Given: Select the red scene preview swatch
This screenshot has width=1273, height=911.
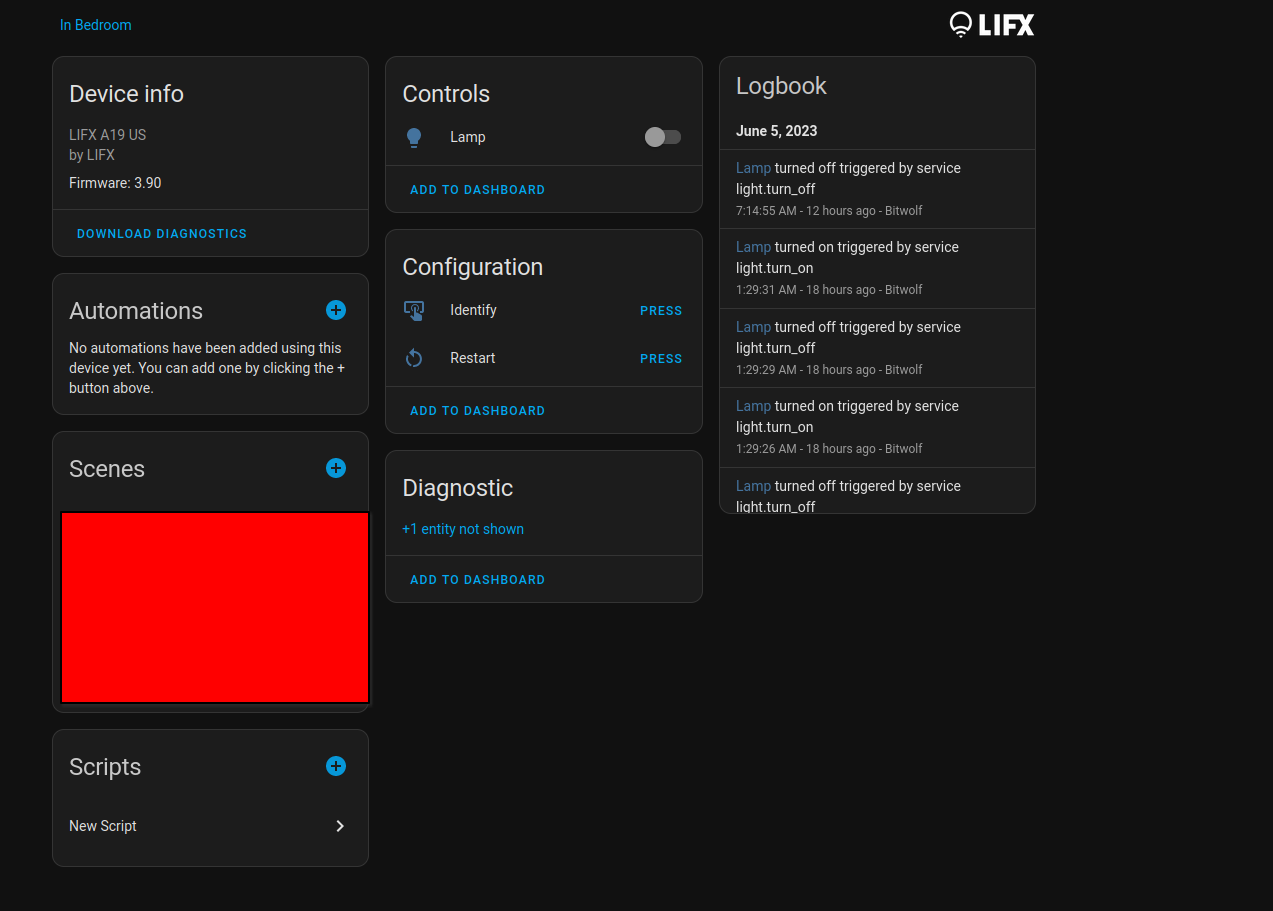Looking at the screenshot, I should click(x=215, y=606).
